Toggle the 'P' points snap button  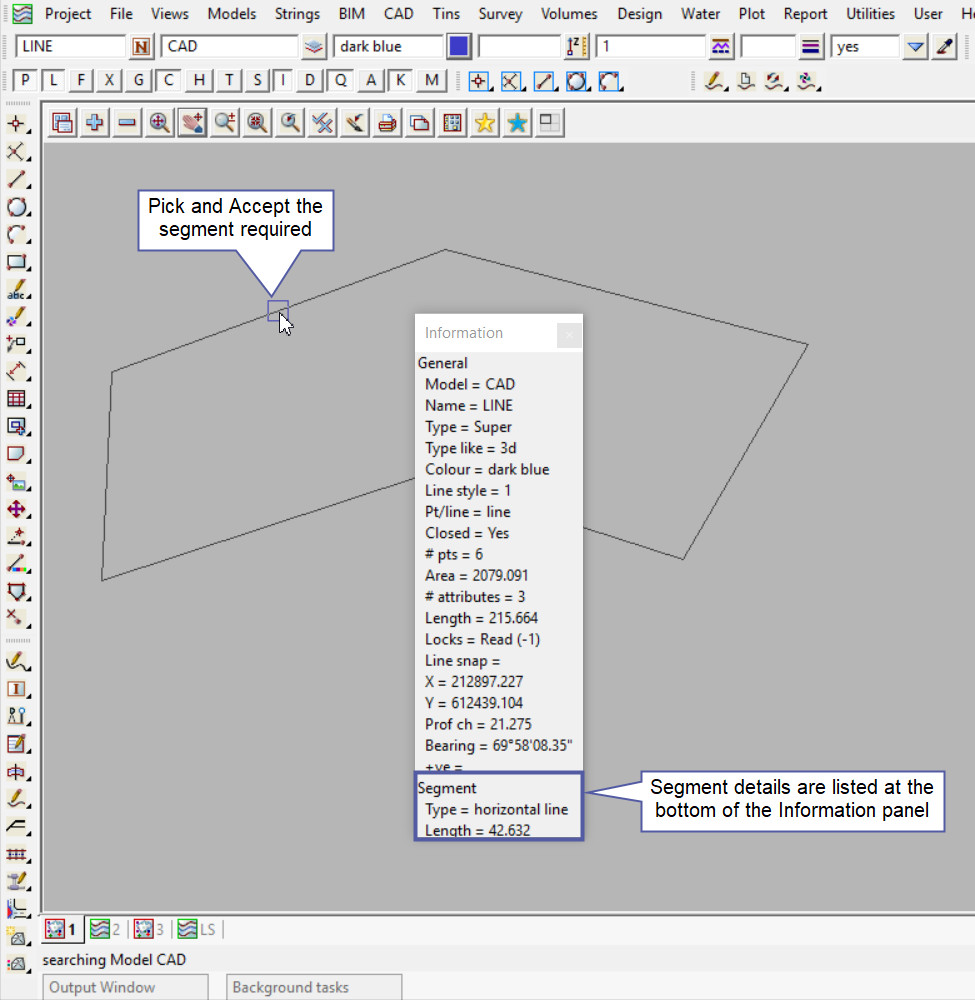click(x=25, y=81)
